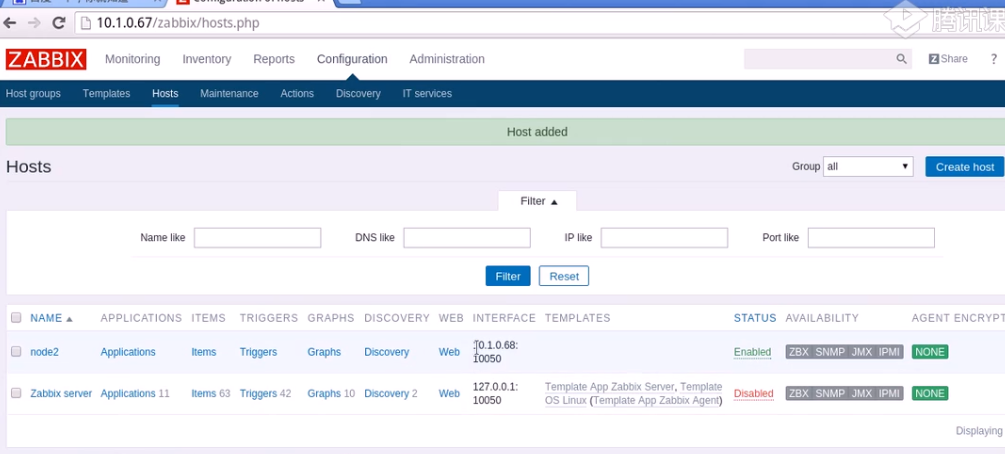
Task: Go to Host groups submenu
Action: (33, 94)
